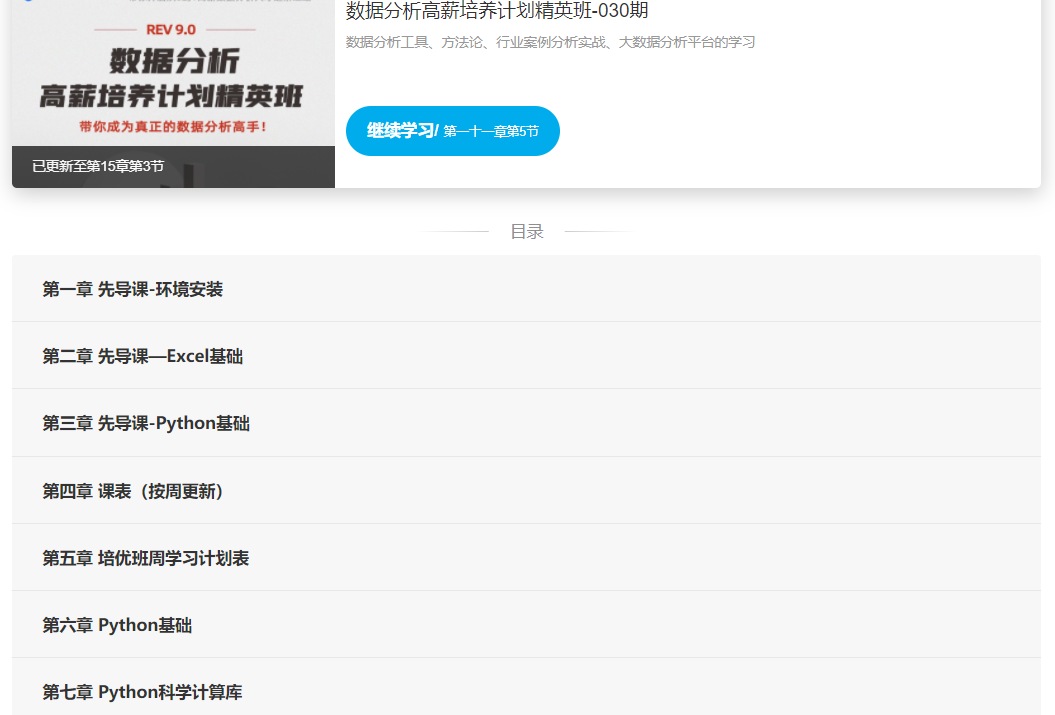The height and width of the screenshot is (715, 1055).
Task: Expand 第一章 先导课-环境安装
Action: pos(526,289)
